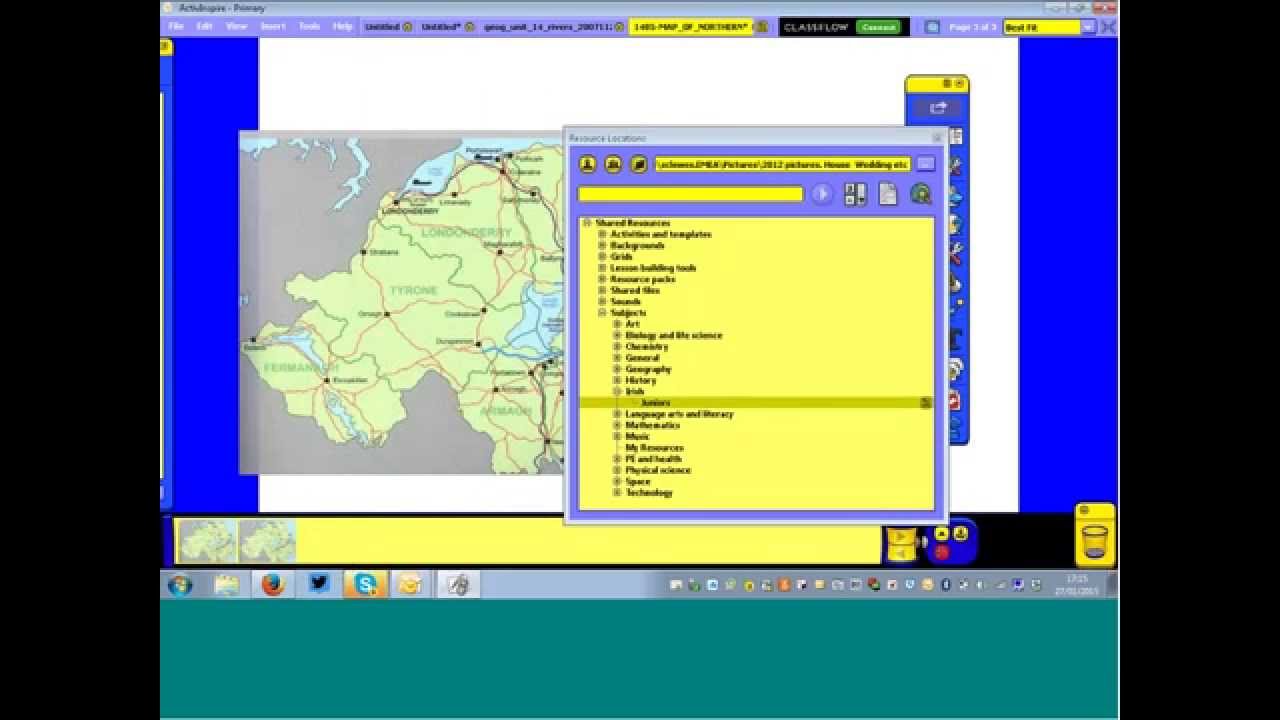Select the Art folder in tree
The image size is (1280, 720).
click(632, 324)
